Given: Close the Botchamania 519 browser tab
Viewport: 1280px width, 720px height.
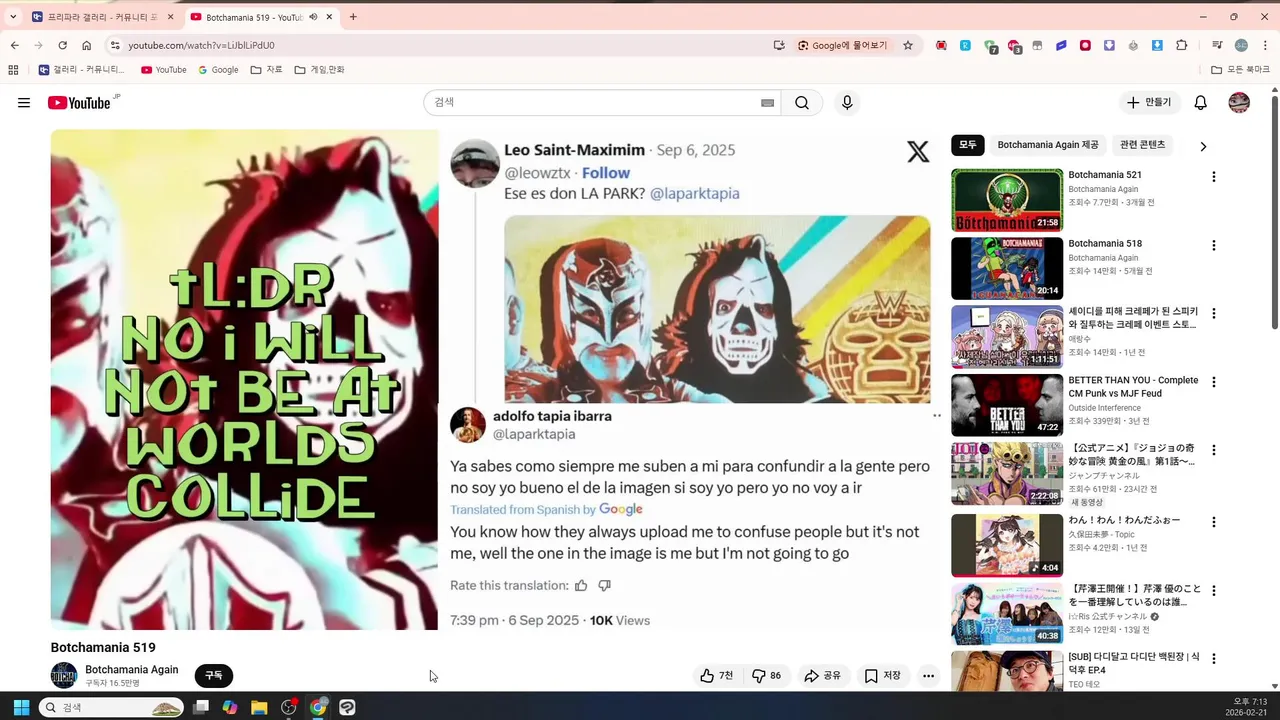Looking at the screenshot, I should point(329,17).
